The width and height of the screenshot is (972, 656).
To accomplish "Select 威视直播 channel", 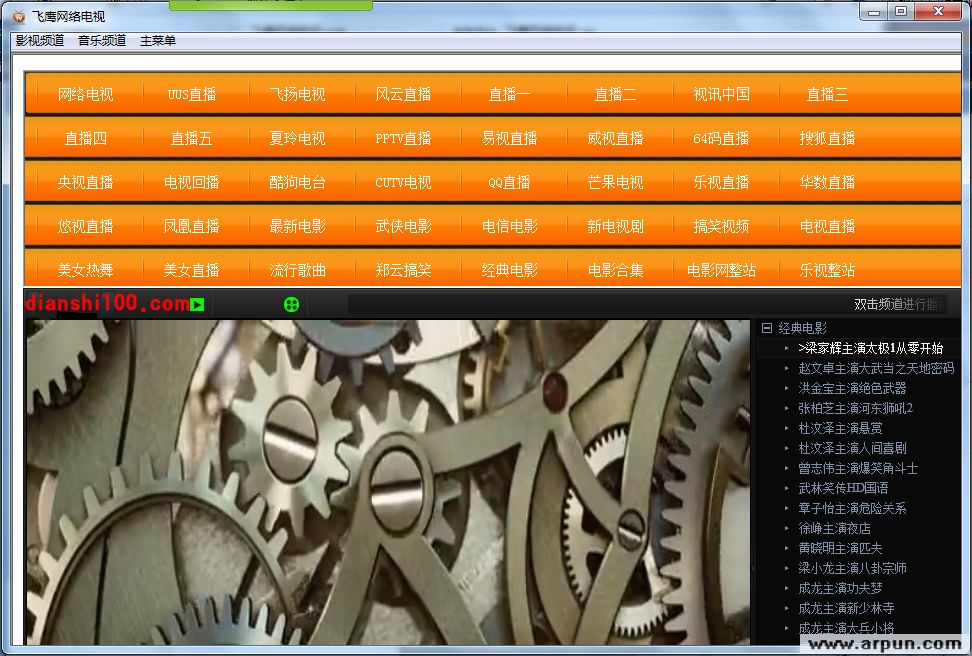I will pos(616,138).
